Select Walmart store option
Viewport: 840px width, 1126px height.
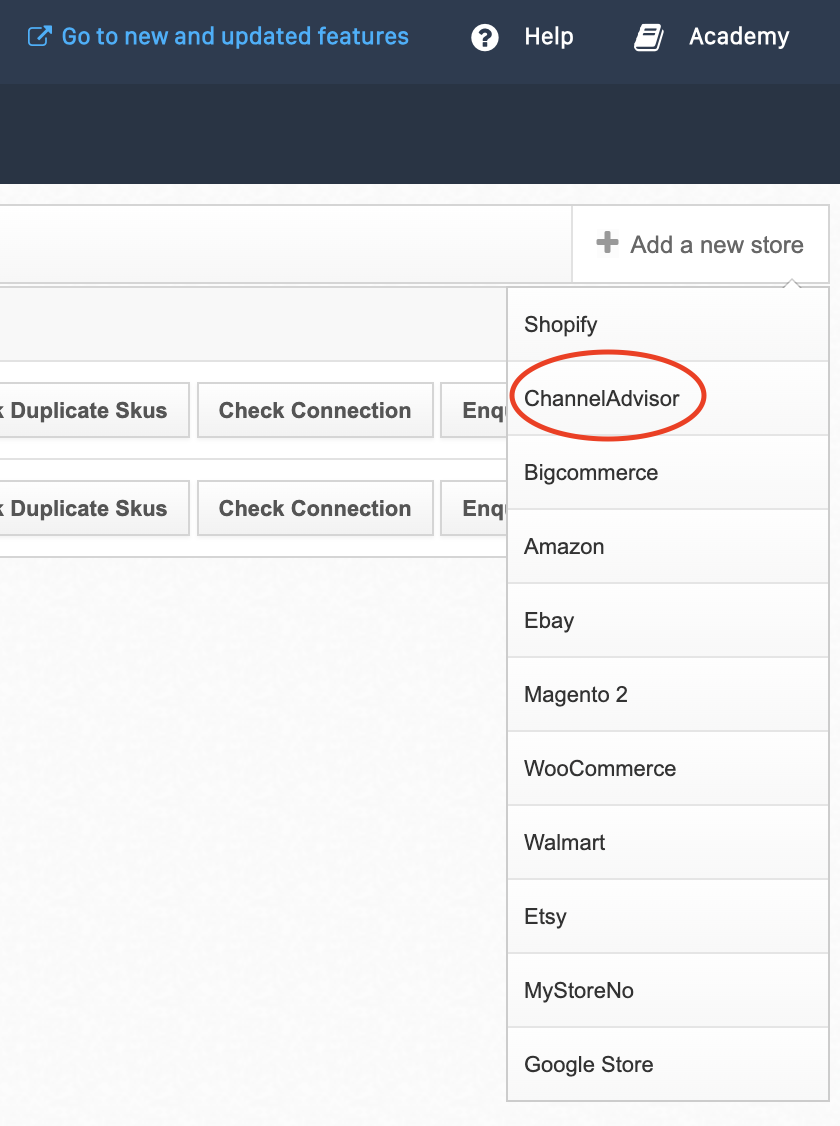(668, 842)
